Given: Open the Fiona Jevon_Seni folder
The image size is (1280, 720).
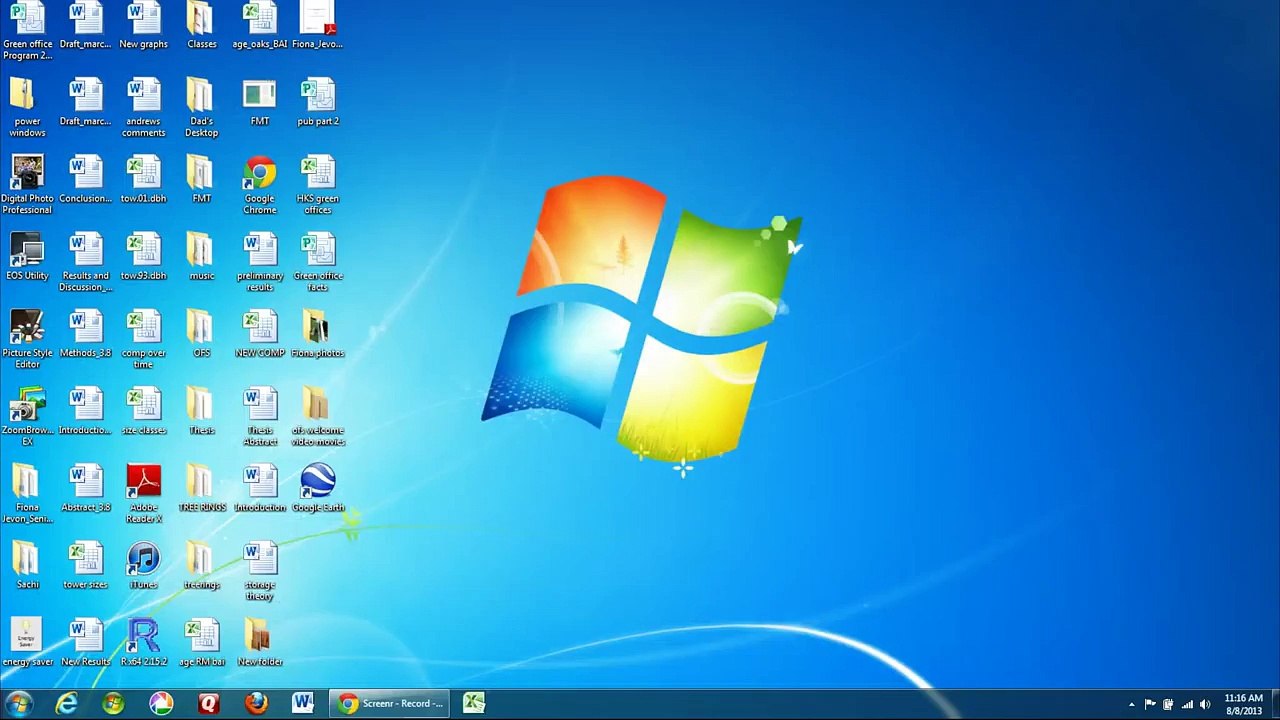Looking at the screenshot, I should pyautogui.click(x=27, y=493).
